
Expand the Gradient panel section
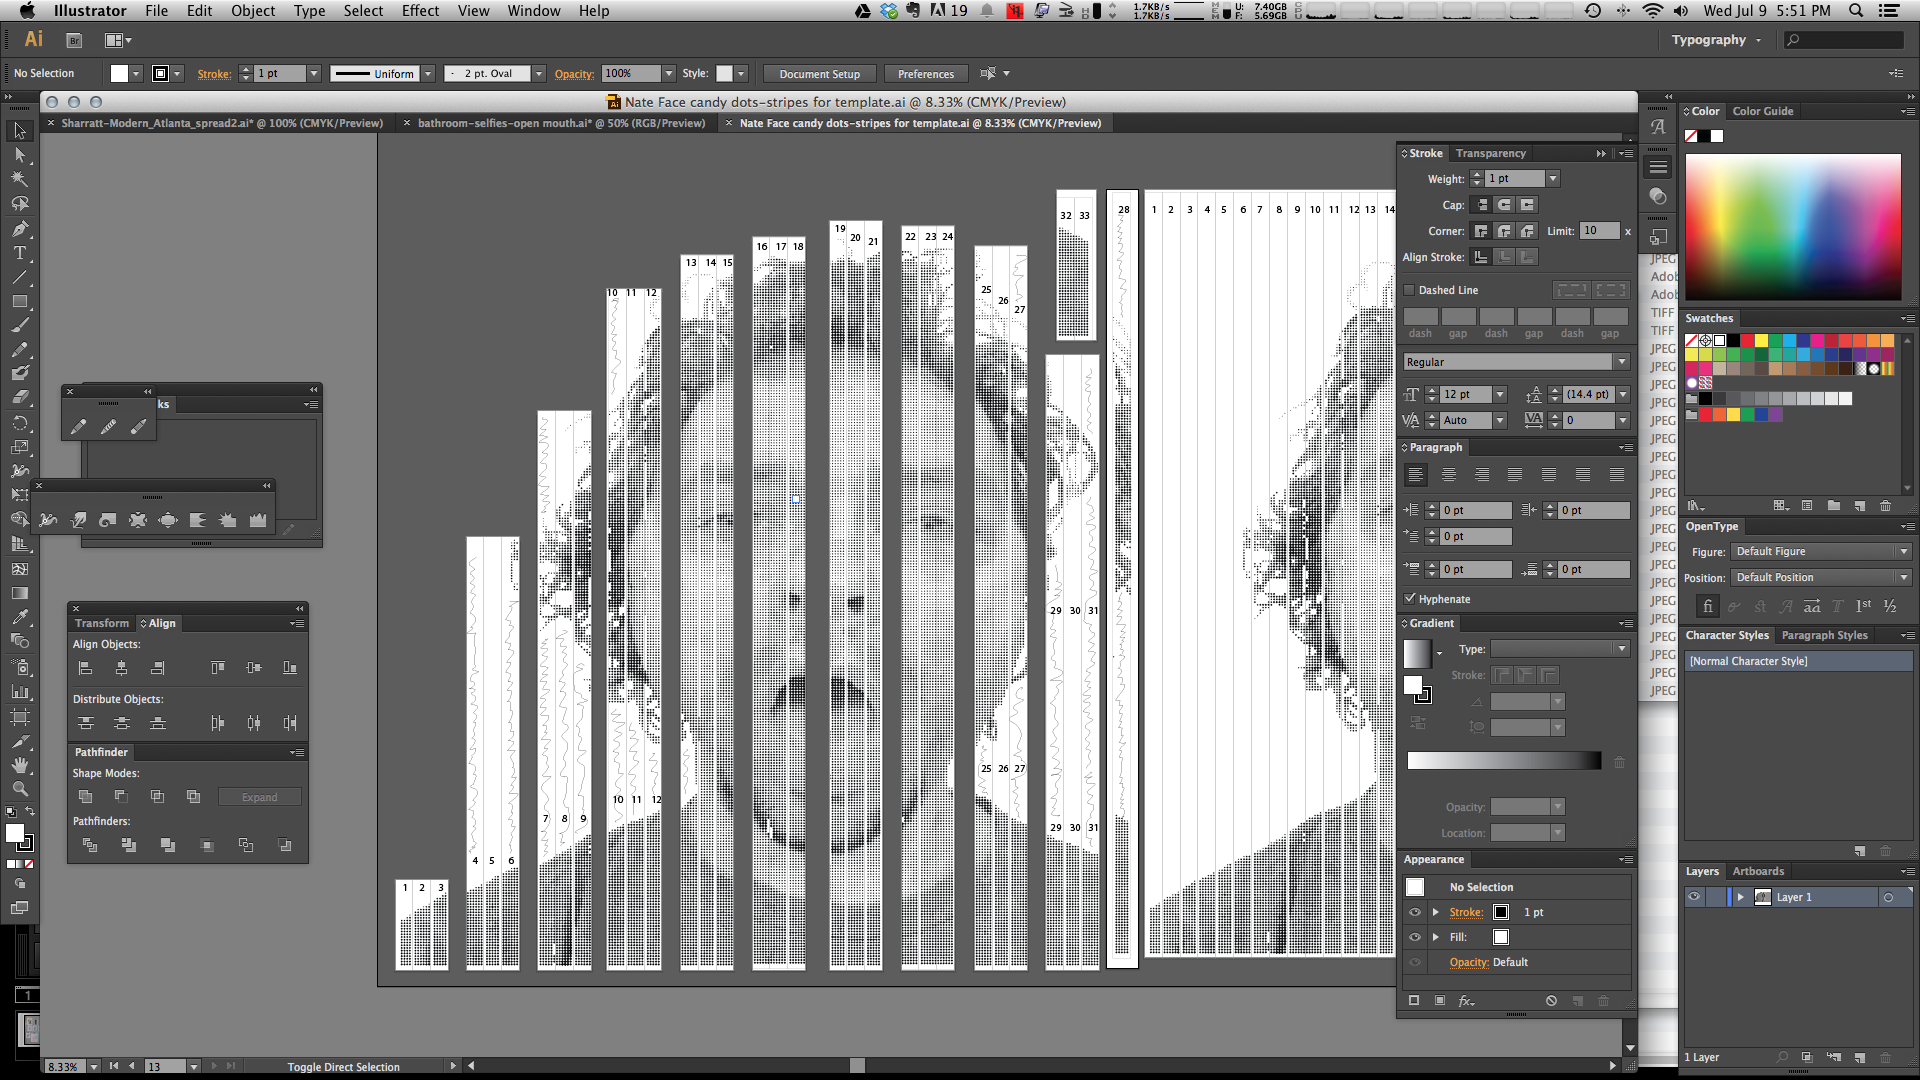point(1410,621)
